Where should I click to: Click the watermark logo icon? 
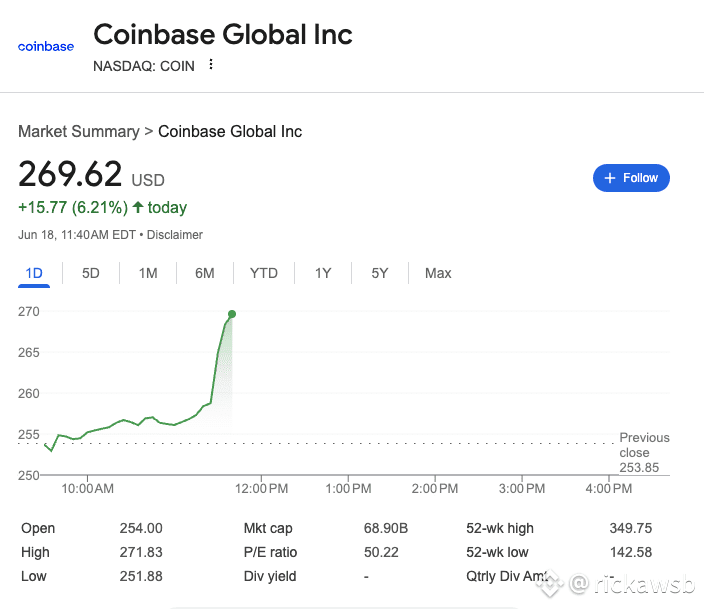[x=550, y=583]
